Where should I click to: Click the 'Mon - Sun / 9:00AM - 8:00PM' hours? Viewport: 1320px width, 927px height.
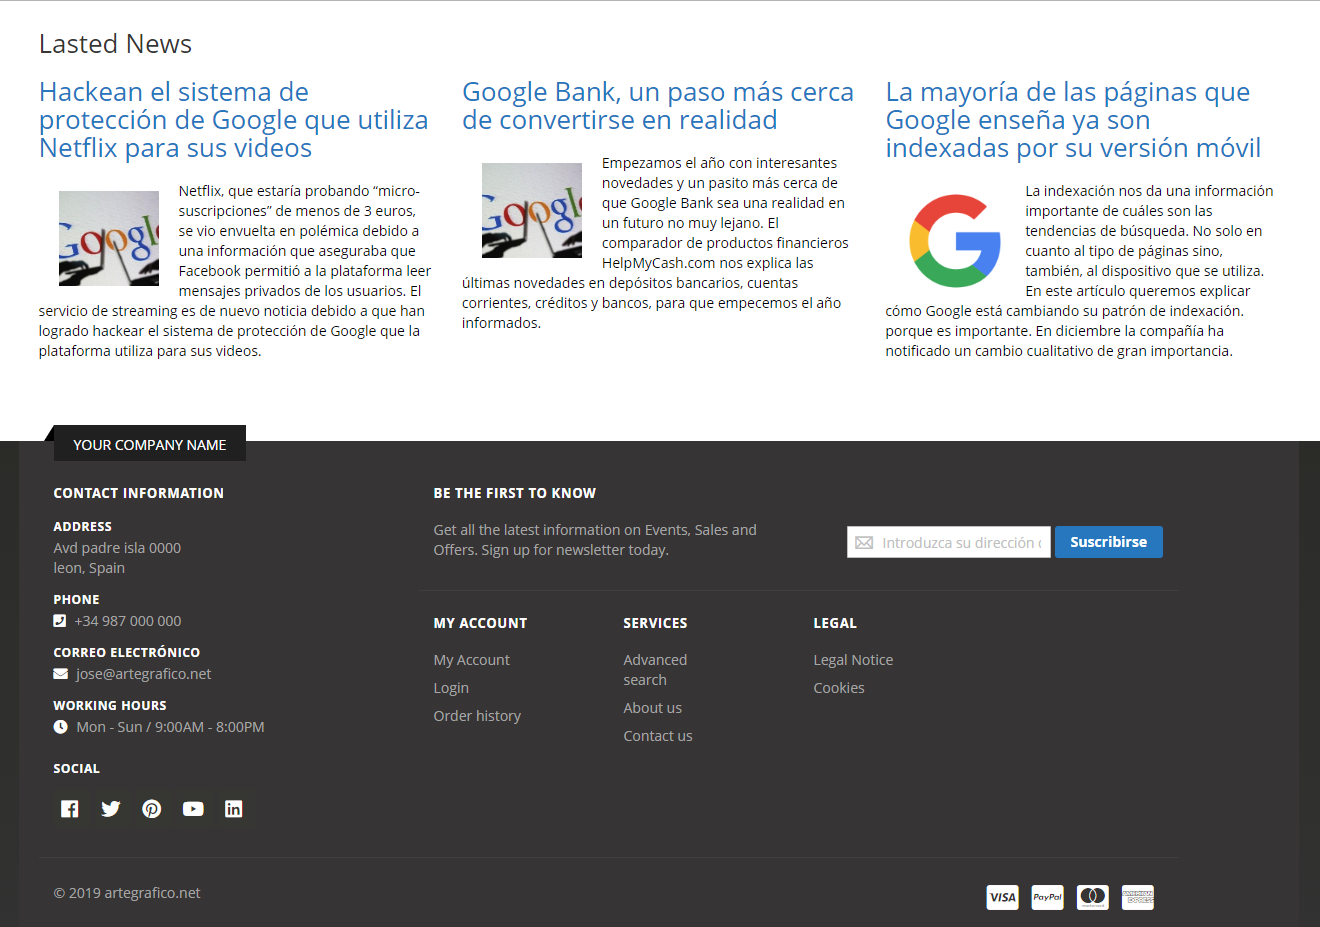(170, 727)
